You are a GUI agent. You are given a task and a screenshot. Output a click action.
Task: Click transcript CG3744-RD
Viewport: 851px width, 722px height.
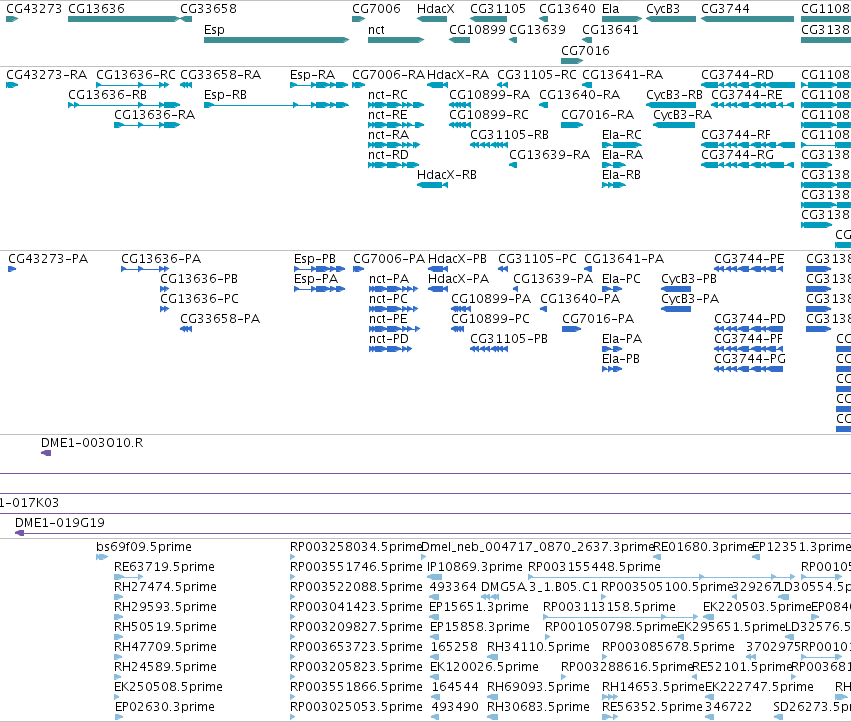pos(748,85)
